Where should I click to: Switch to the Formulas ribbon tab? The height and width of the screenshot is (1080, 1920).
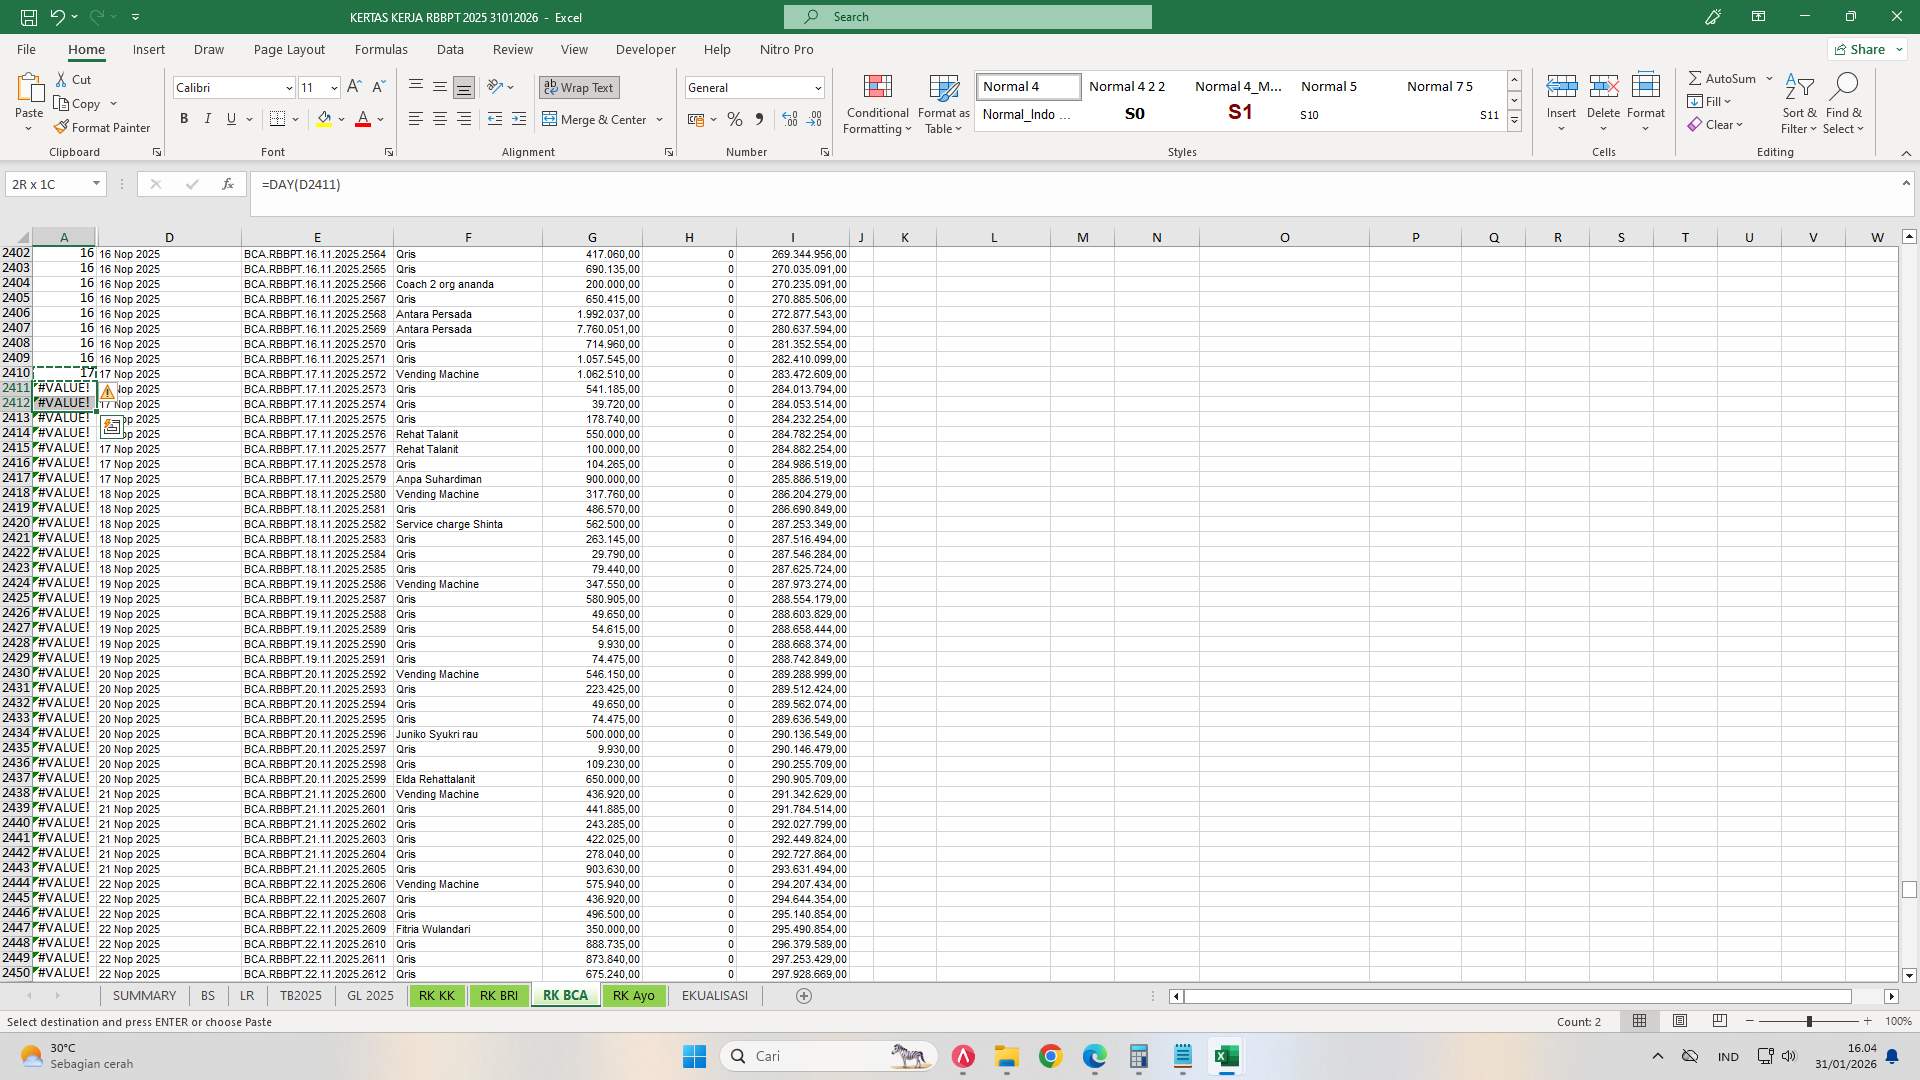[381, 49]
